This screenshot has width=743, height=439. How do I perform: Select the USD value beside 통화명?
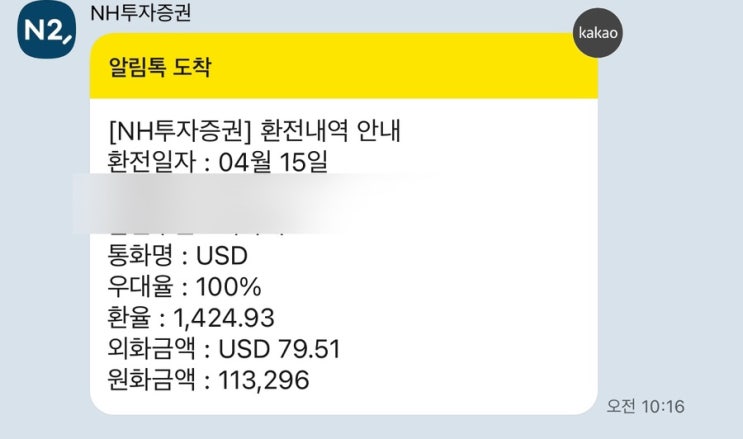(221, 257)
